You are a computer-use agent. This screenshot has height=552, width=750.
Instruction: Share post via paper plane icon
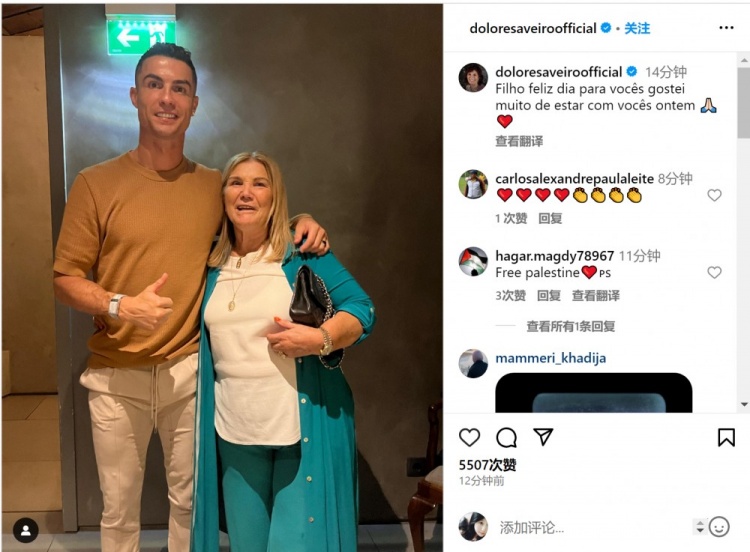[x=543, y=437]
